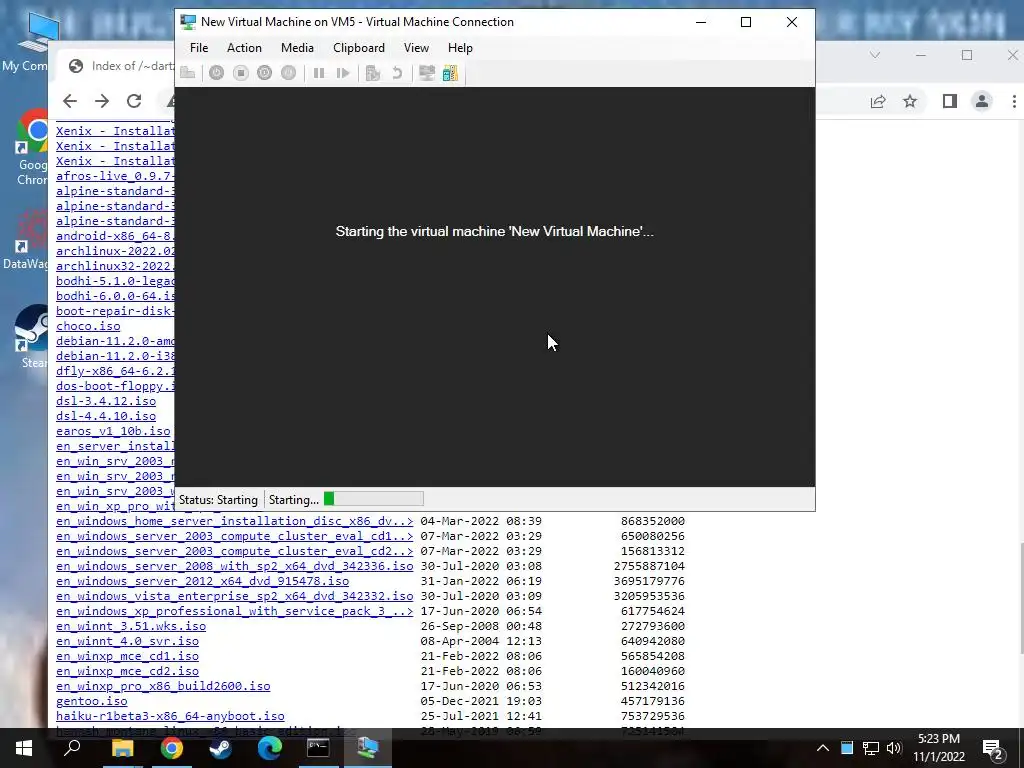Open the en_winnt_4.0_svr.iso link
Viewport: 1024px width, 768px height.
(127, 641)
